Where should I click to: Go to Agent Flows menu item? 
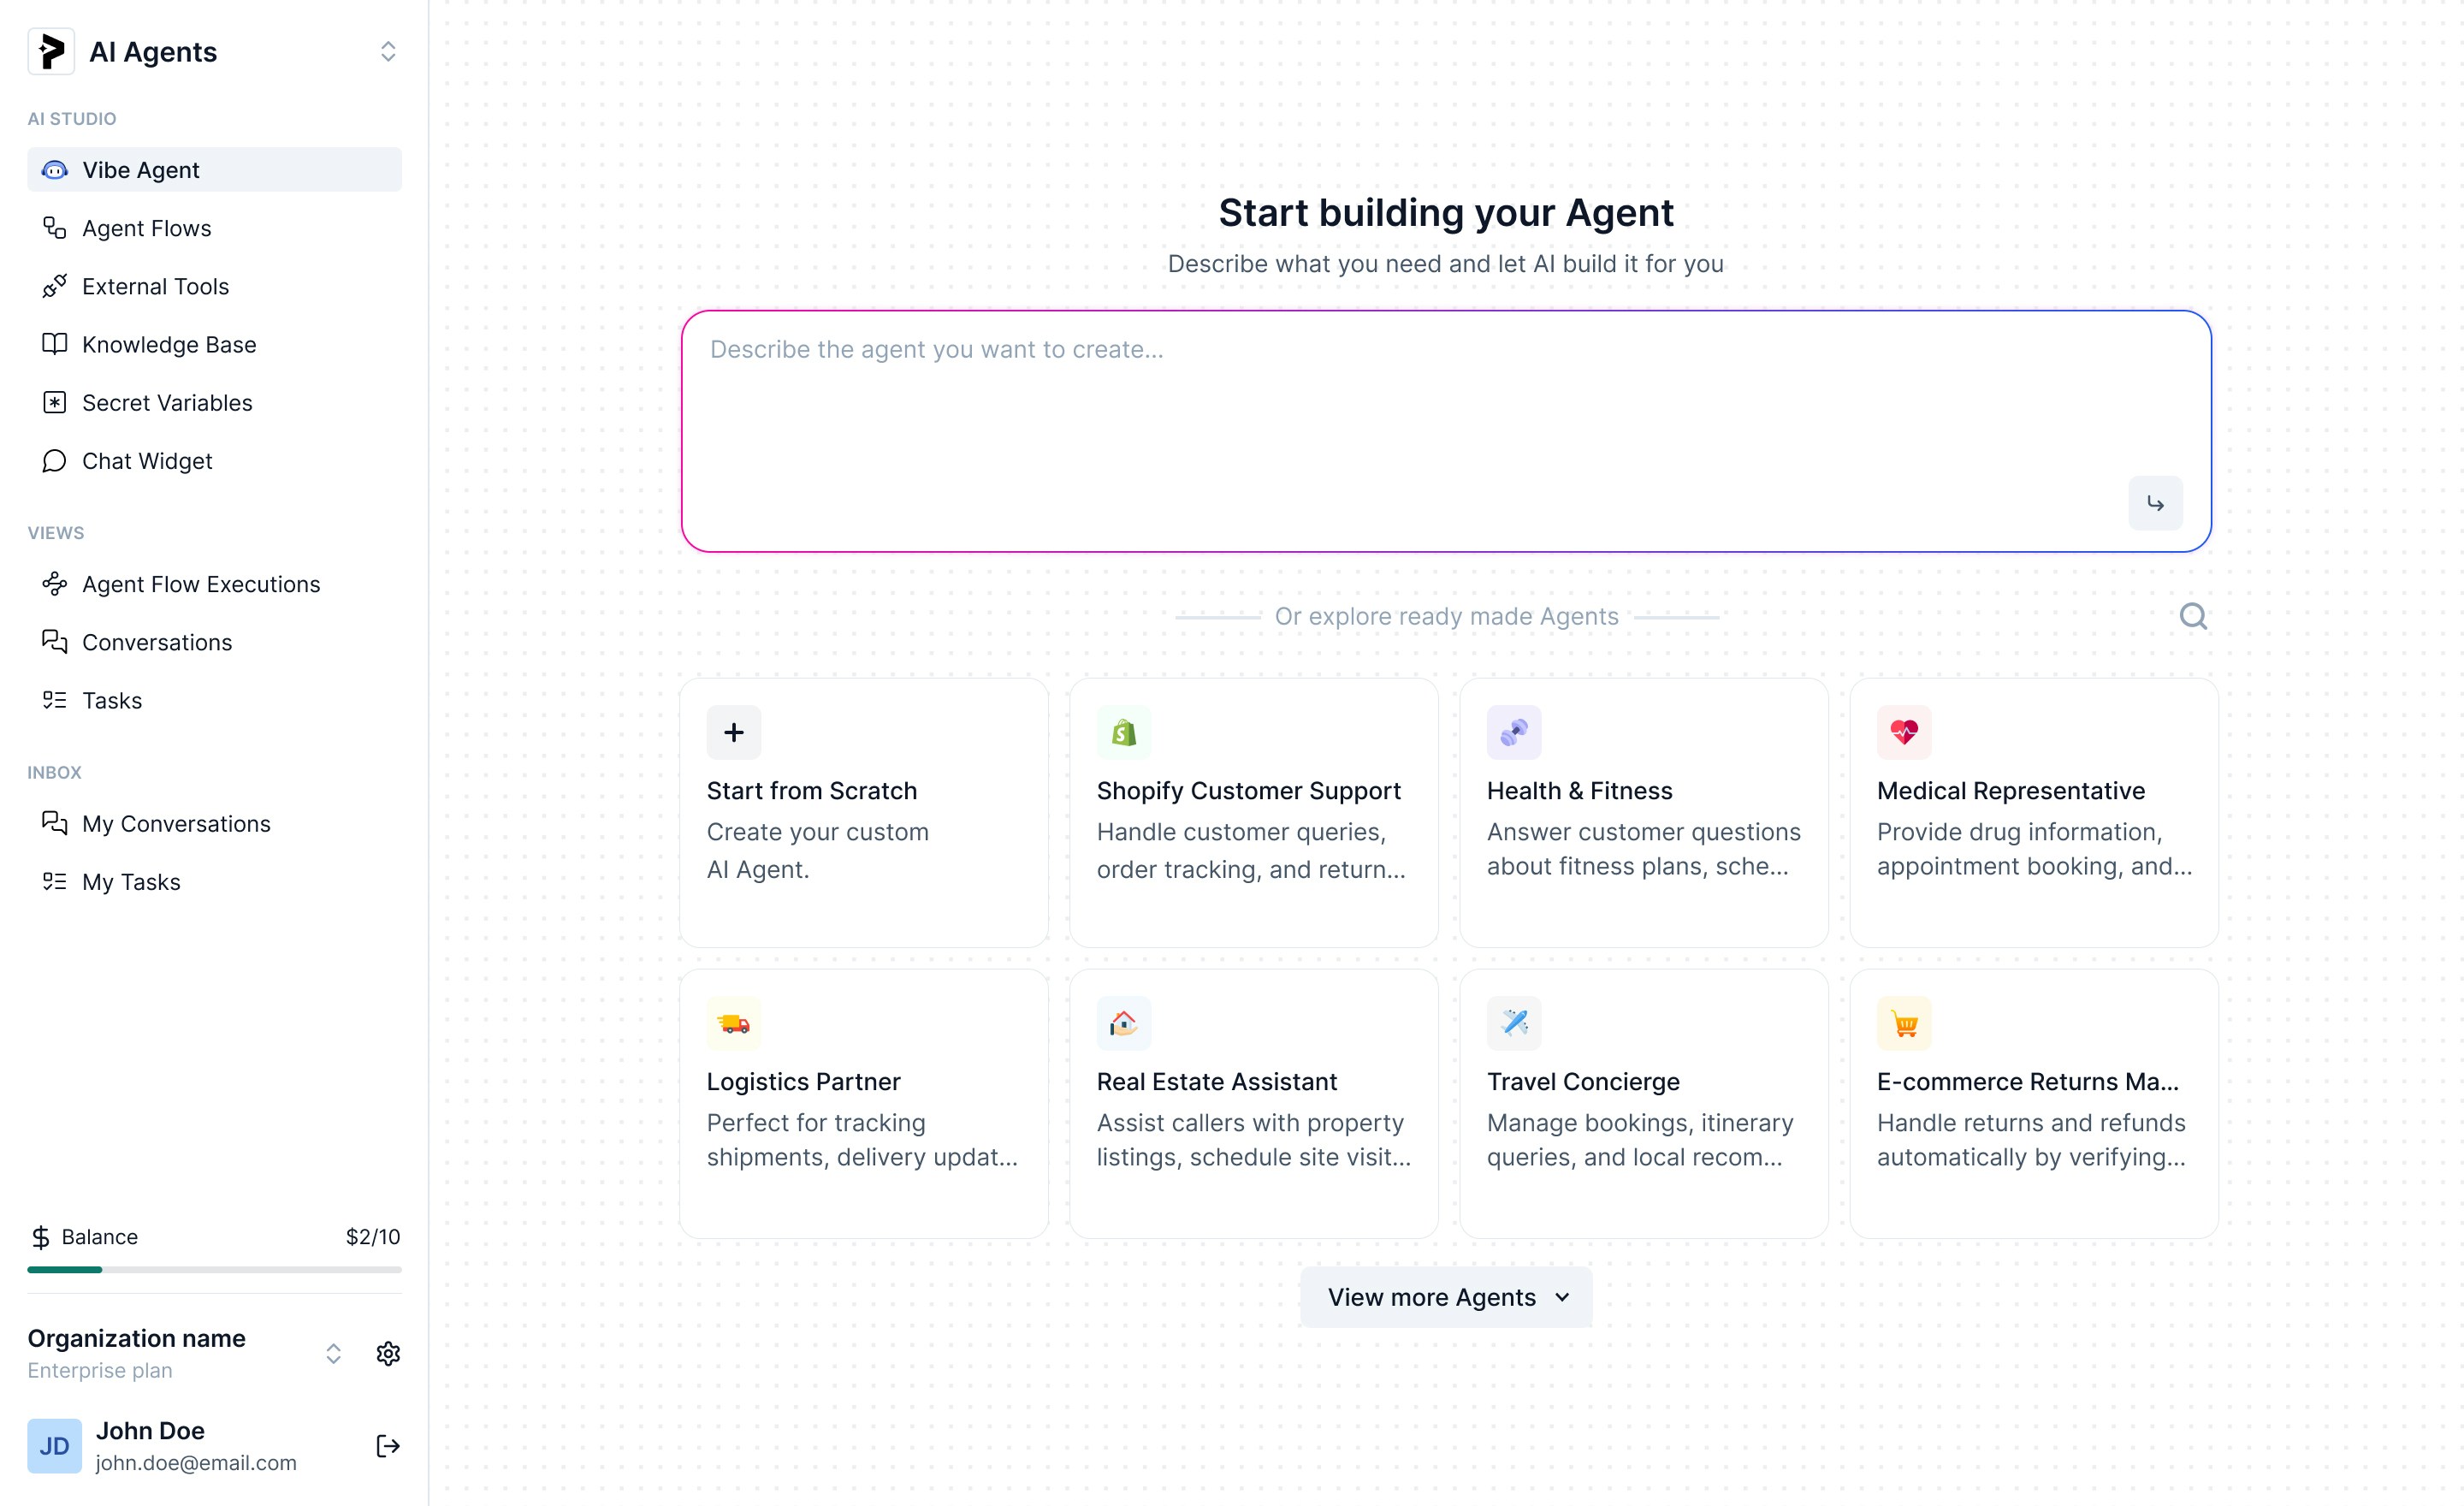[x=146, y=229]
